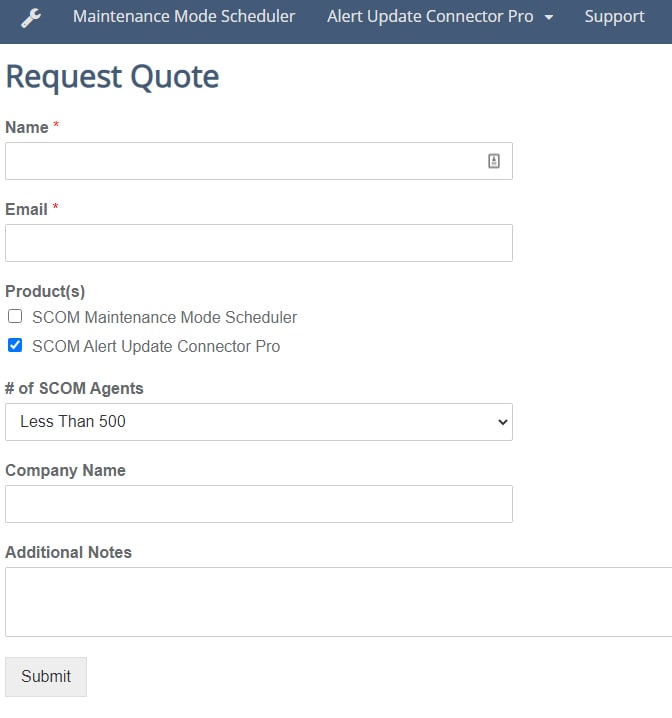Click the '# of SCOM Agents' label
The height and width of the screenshot is (718, 672).
(x=74, y=388)
